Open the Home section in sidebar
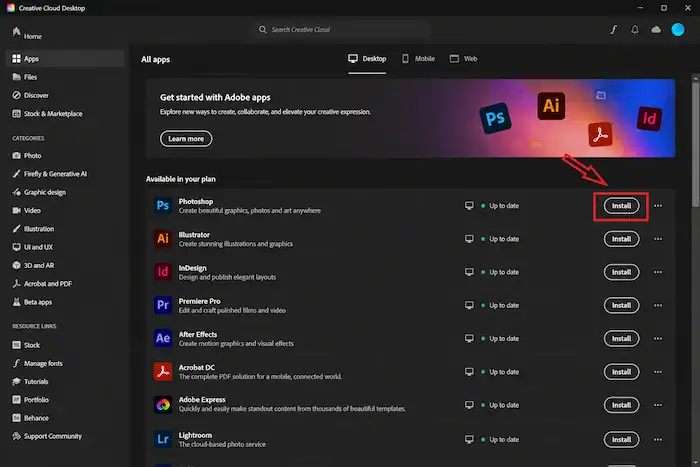 click(x=27, y=34)
